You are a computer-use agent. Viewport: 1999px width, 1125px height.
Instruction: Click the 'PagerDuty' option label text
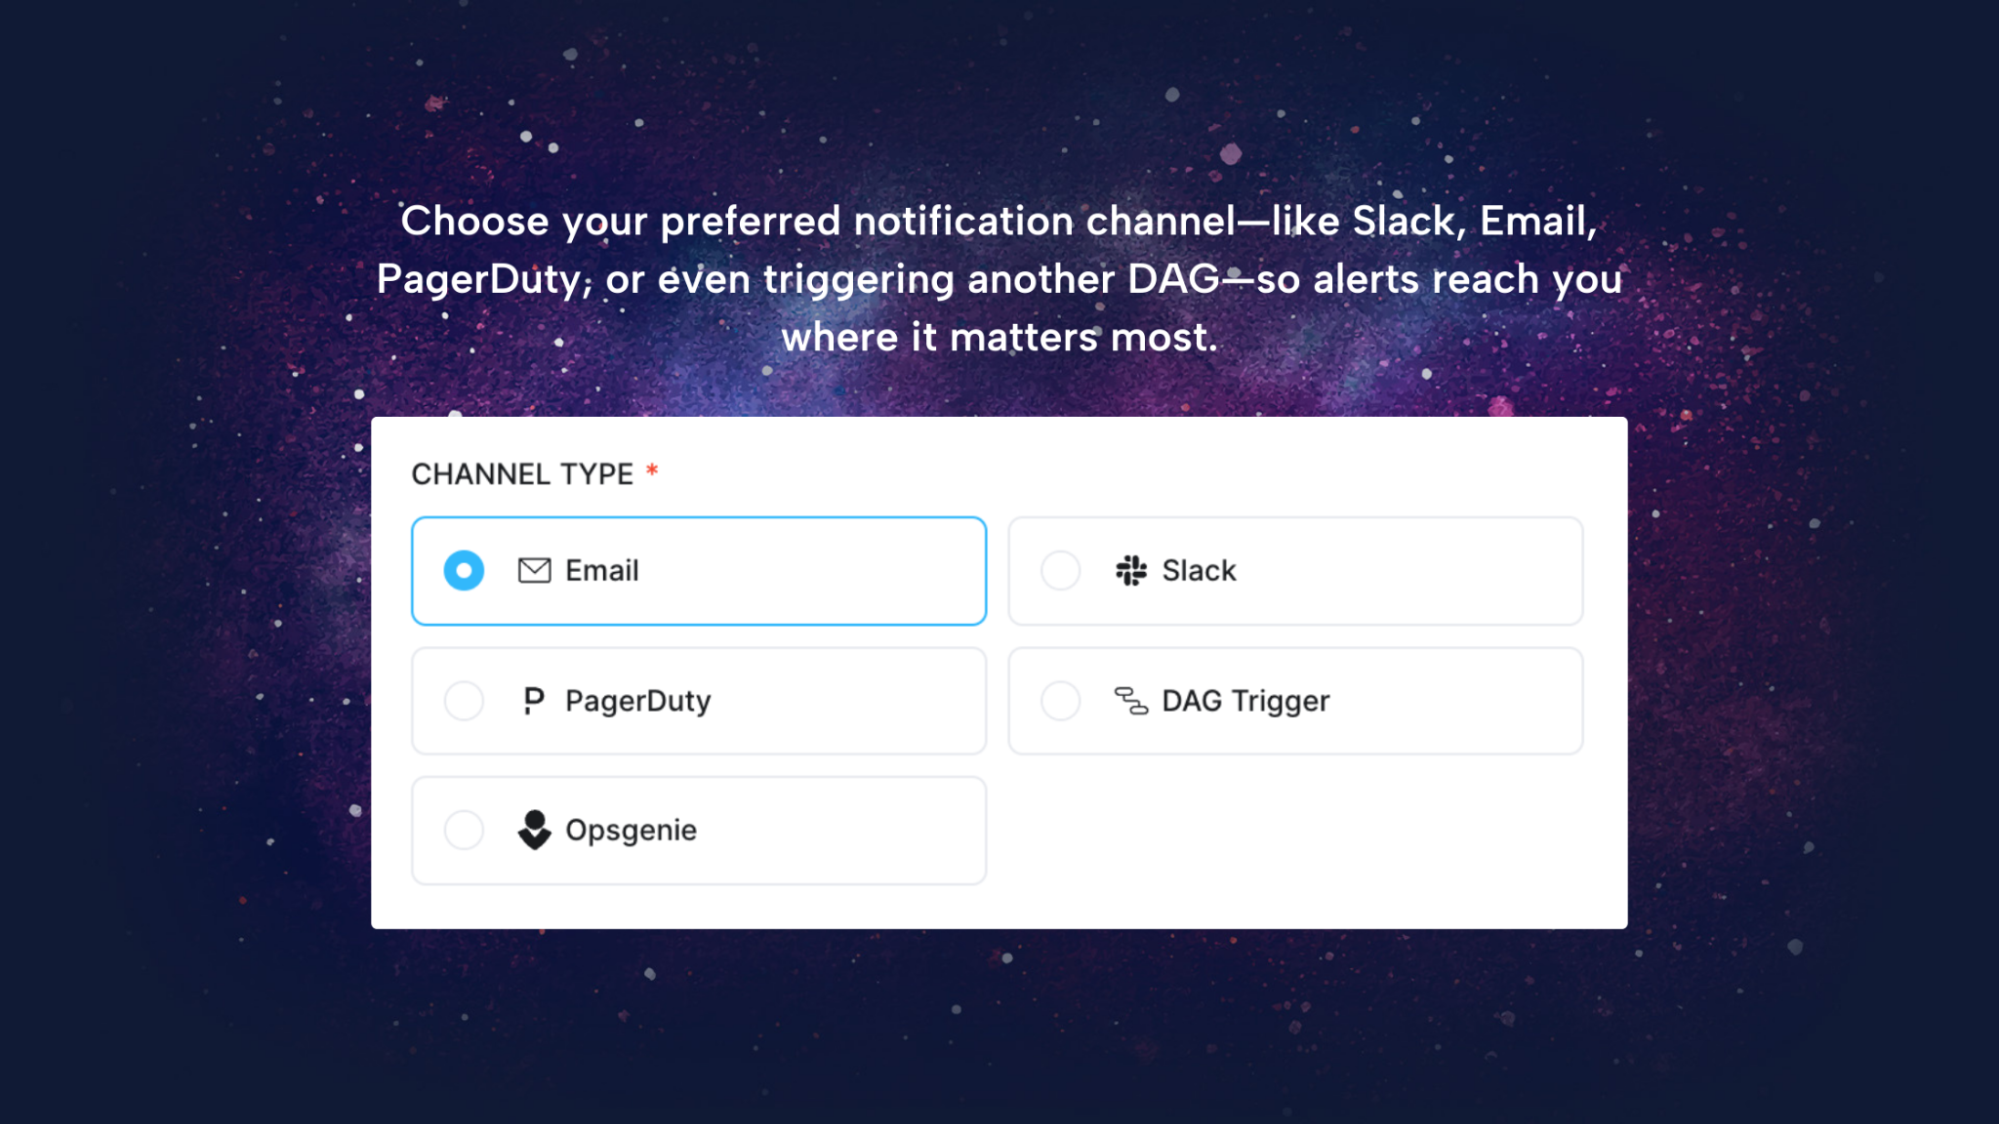pyautogui.click(x=638, y=701)
